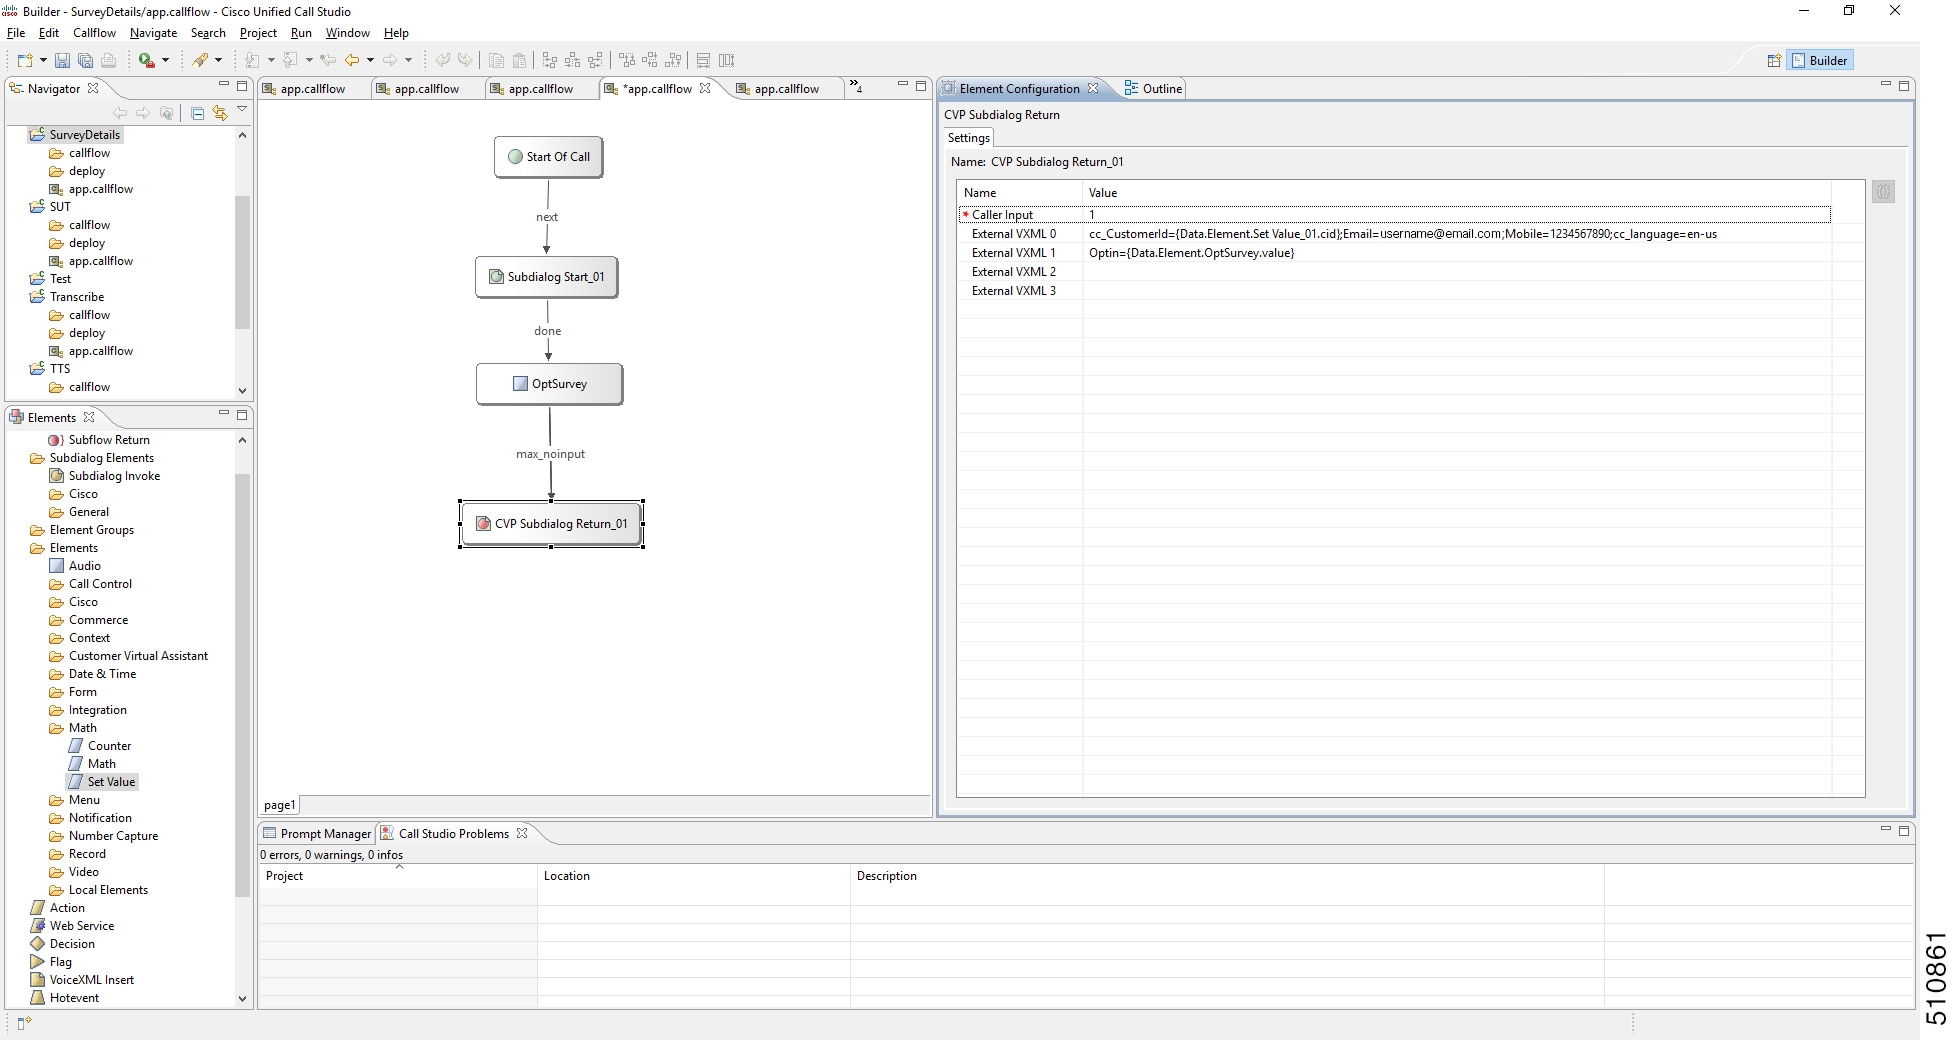1953x1040 pixels.
Task: Click the Last Edit Location toolbar icon
Action: coord(327,60)
